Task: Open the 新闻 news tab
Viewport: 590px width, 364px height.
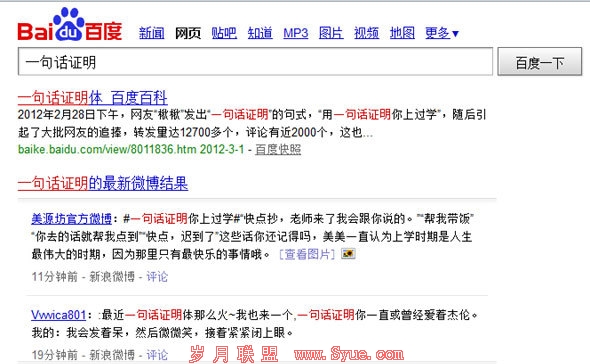Action: click(x=152, y=33)
